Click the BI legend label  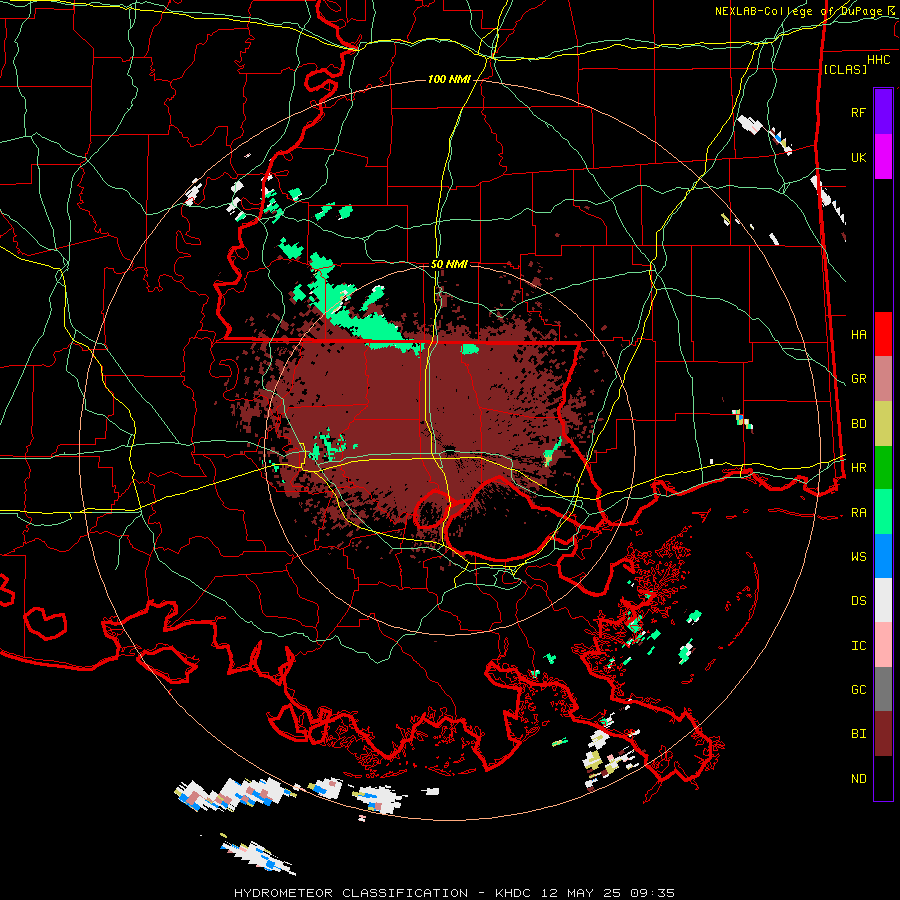(x=858, y=734)
